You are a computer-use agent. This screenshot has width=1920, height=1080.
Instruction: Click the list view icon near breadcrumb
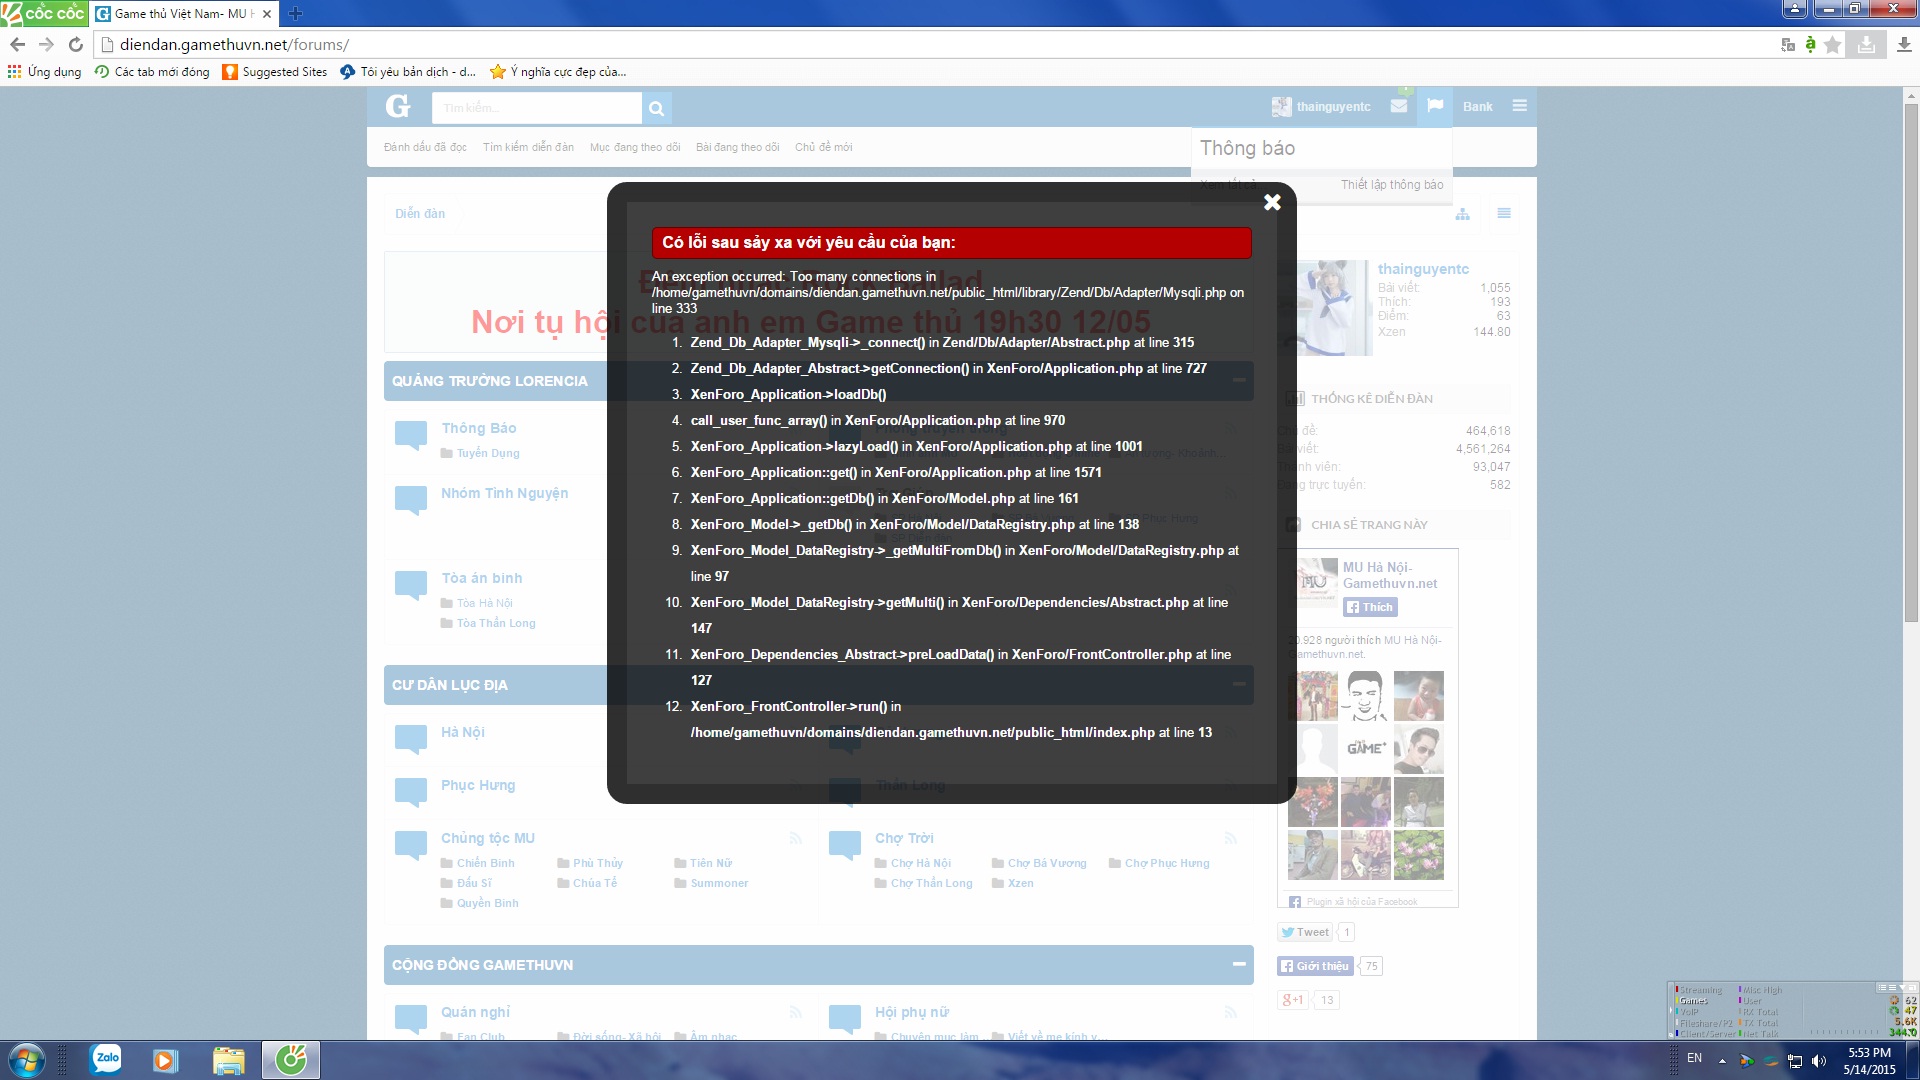[1504, 213]
